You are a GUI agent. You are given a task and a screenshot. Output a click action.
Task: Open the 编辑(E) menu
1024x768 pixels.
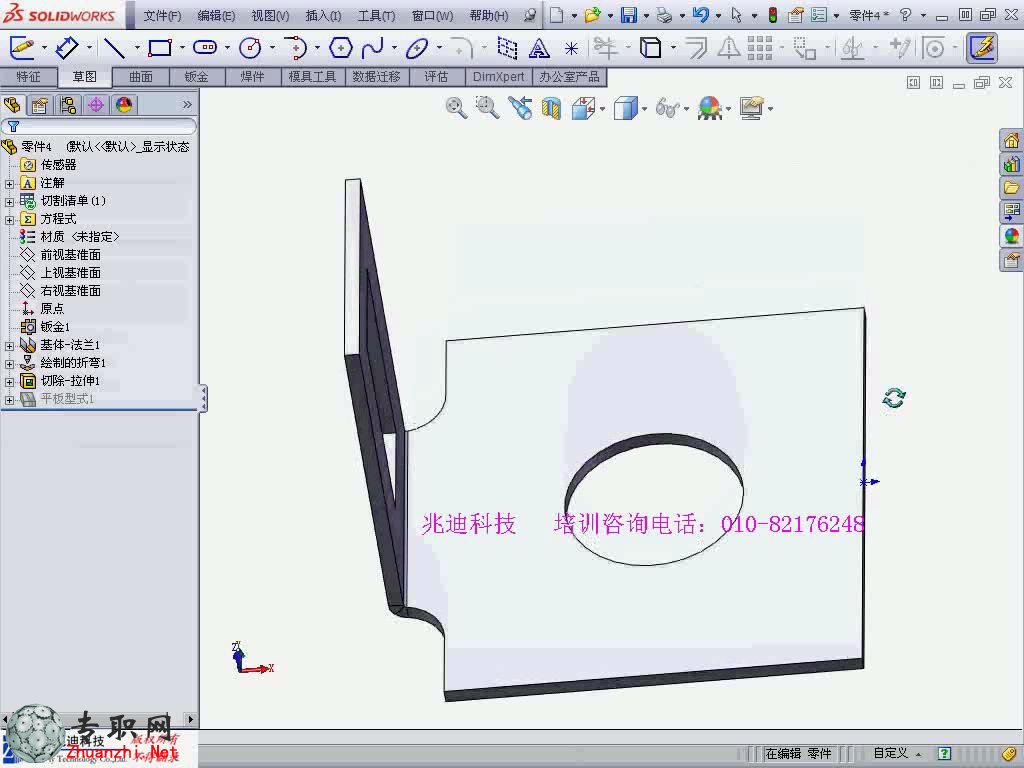pos(216,16)
